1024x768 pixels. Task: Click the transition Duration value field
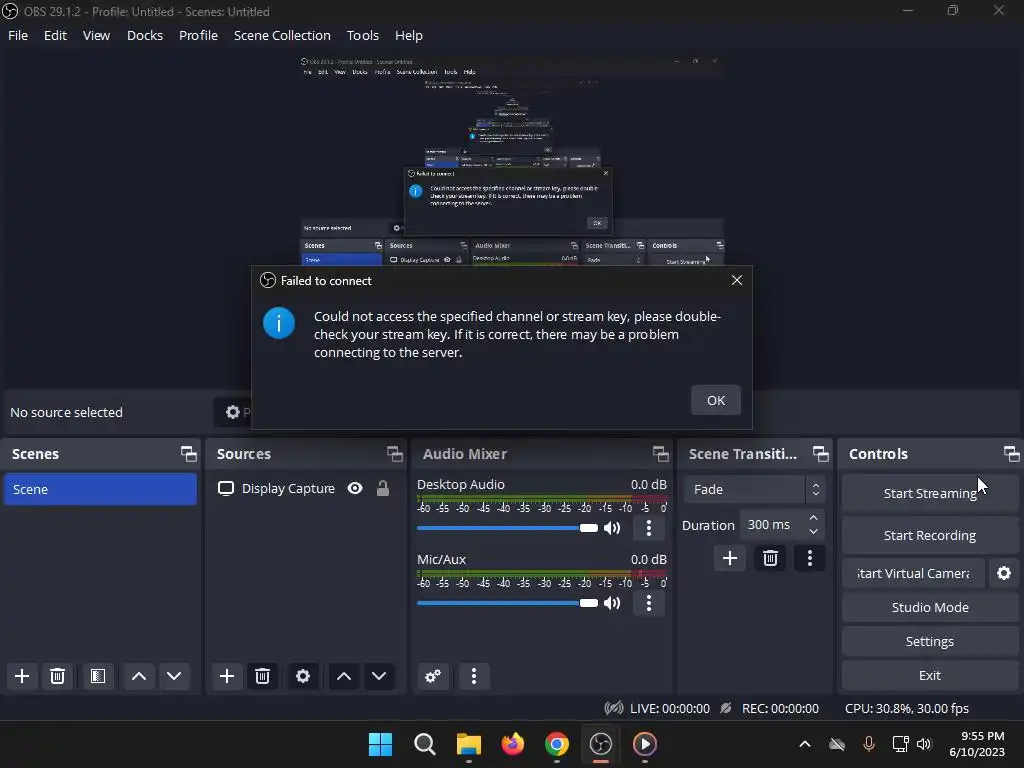click(773, 524)
